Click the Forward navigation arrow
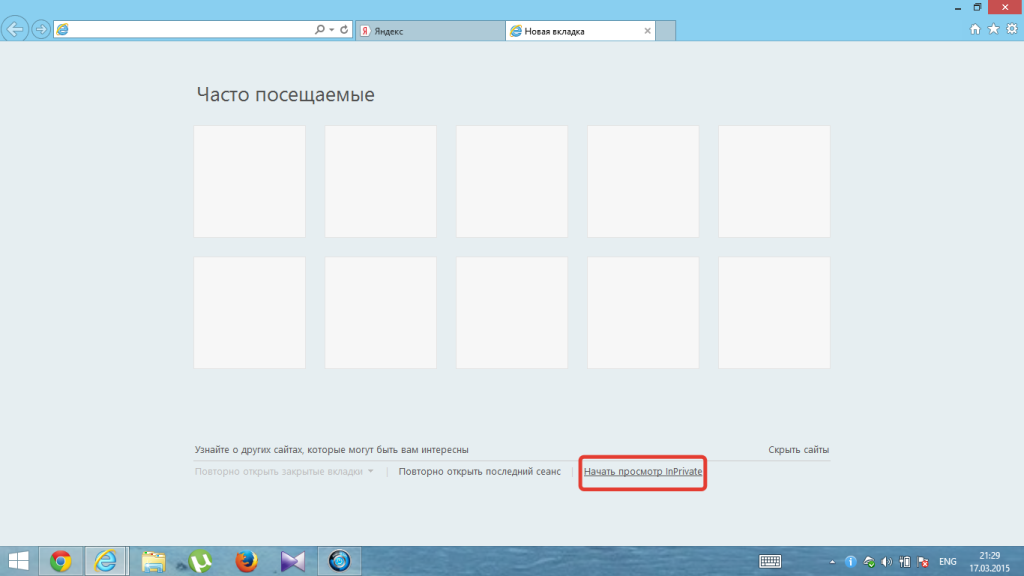Screen dimensions: 1024x576 41,29
